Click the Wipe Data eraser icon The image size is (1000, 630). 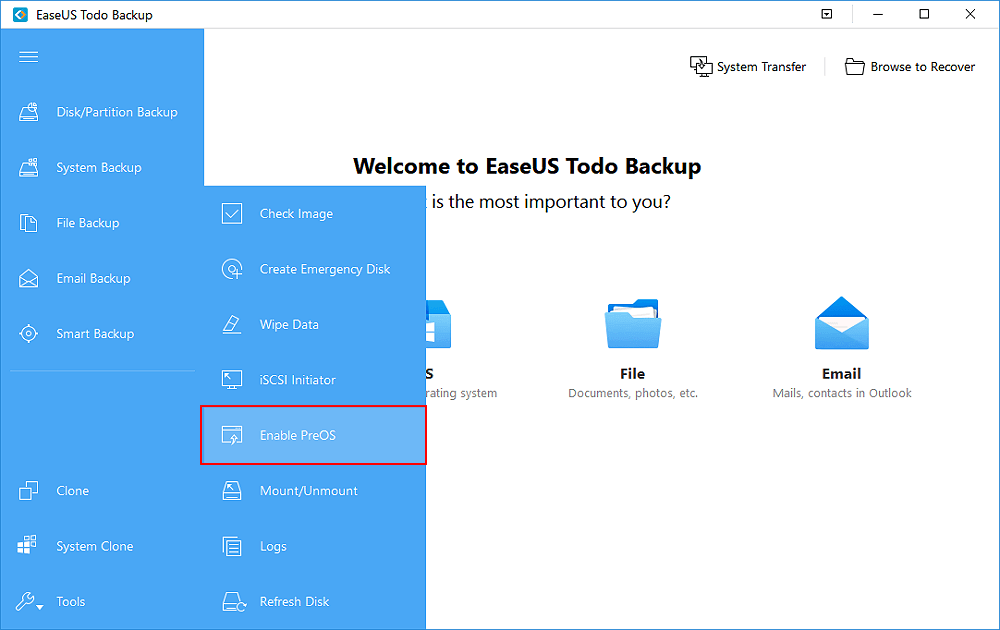point(232,325)
